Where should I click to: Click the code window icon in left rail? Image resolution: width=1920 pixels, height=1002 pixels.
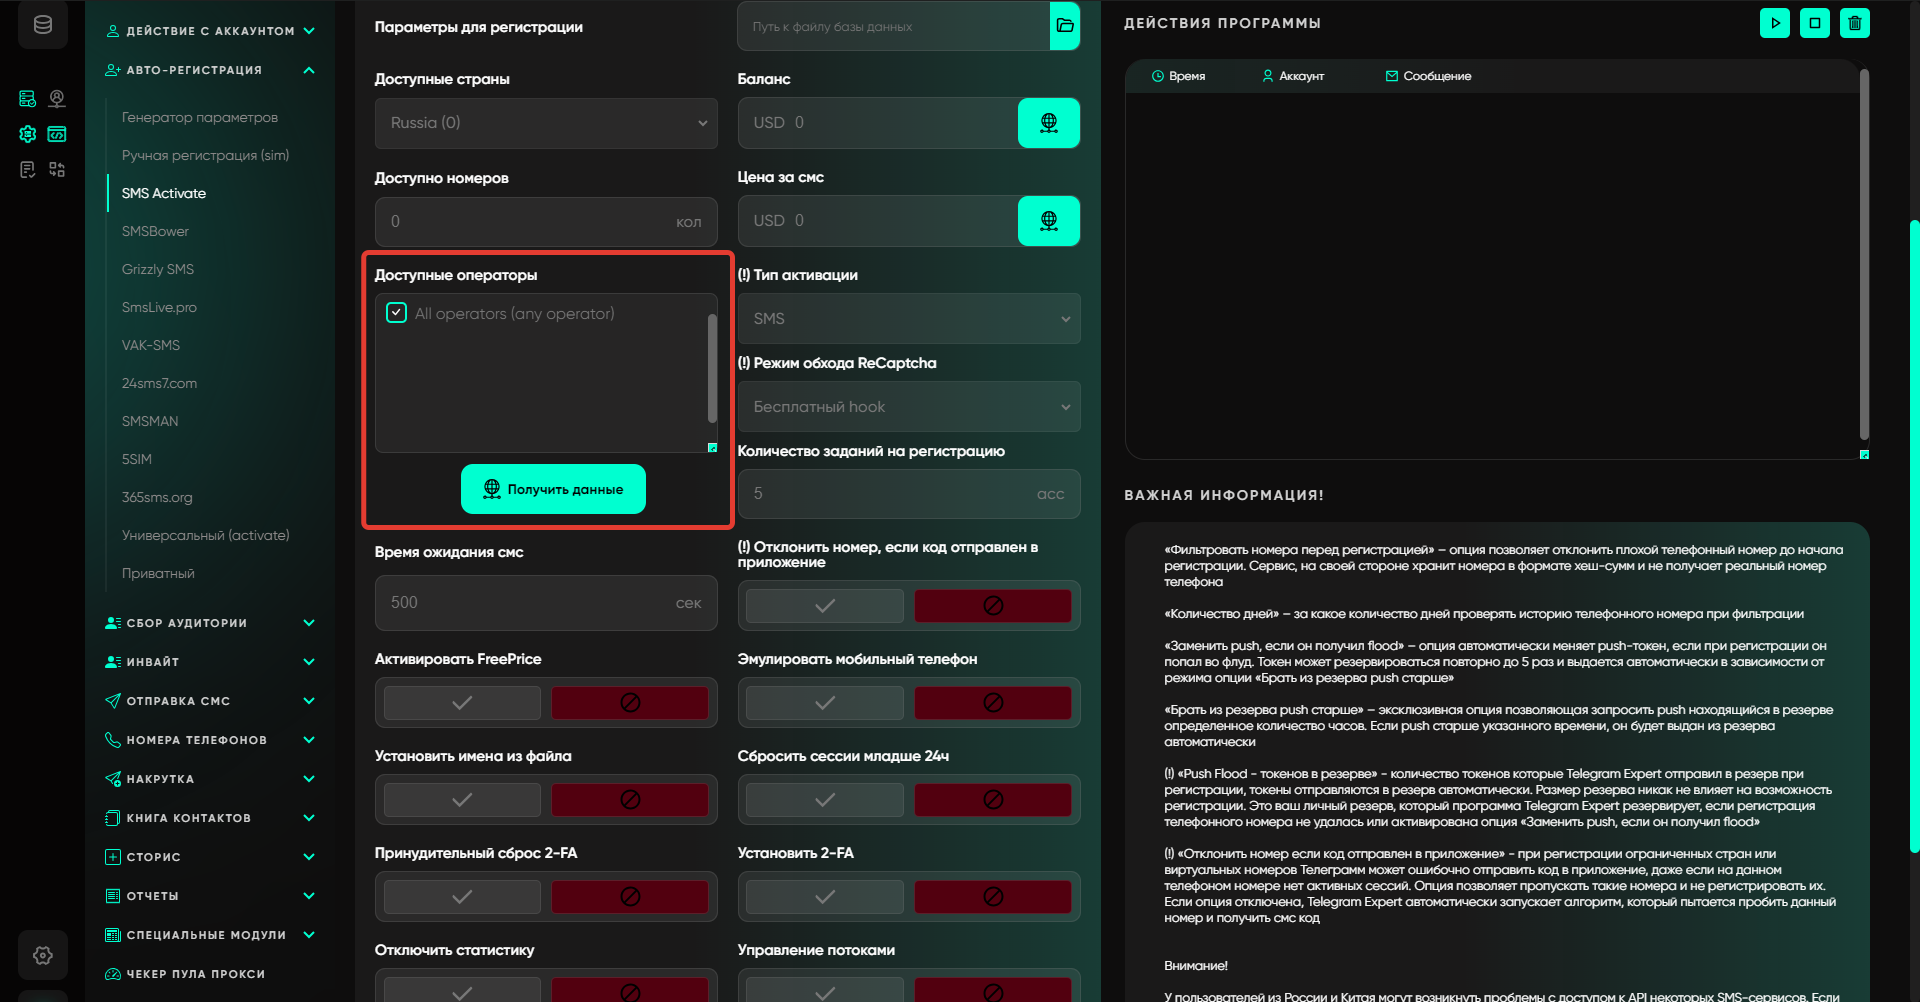[57, 134]
